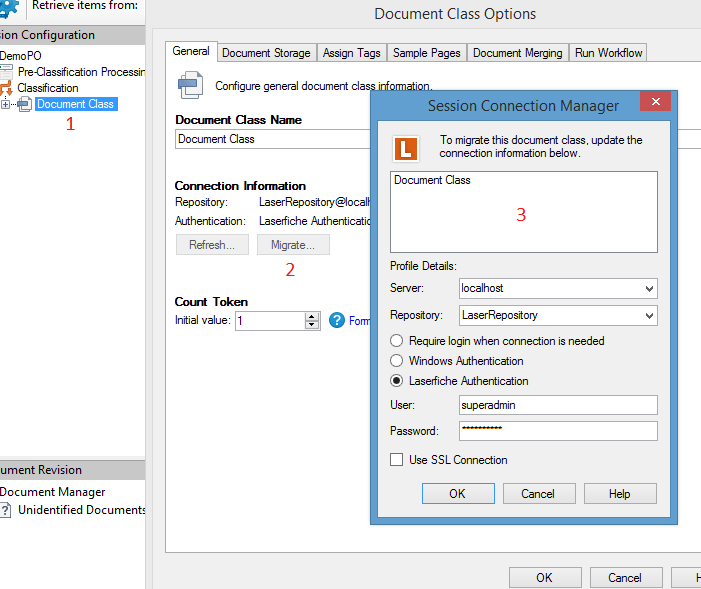Click OK in Session Connection Manager

(x=458, y=493)
